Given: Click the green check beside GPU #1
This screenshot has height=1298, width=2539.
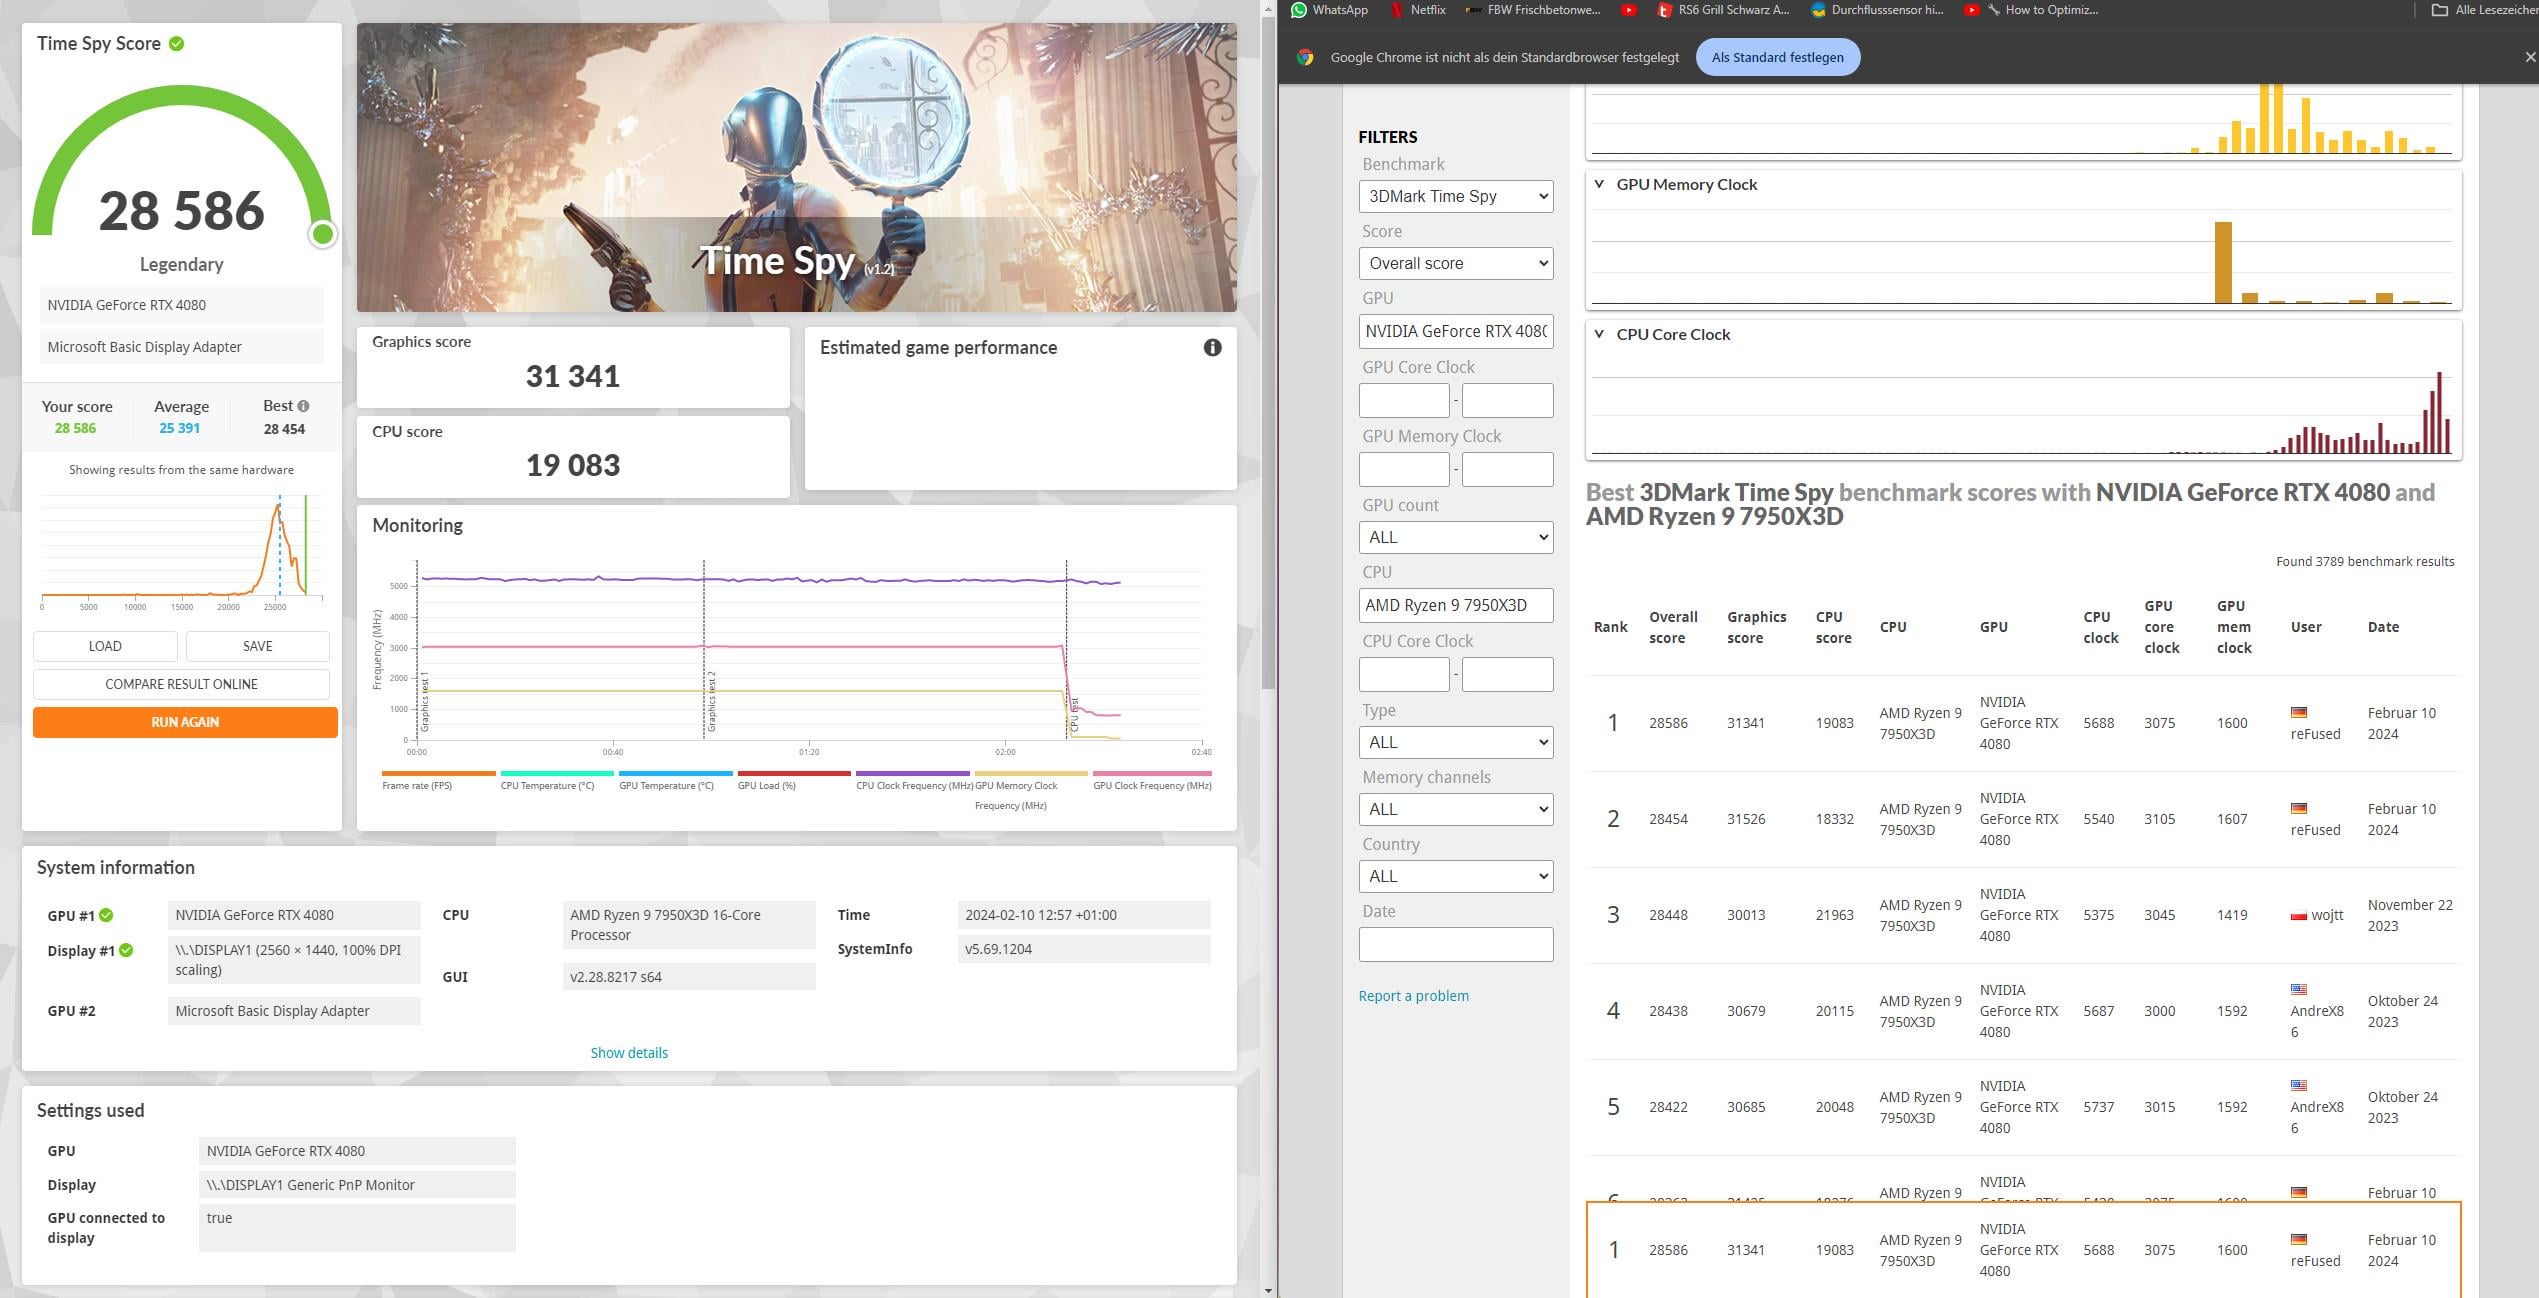Looking at the screenshot, I should coord(106,915).
